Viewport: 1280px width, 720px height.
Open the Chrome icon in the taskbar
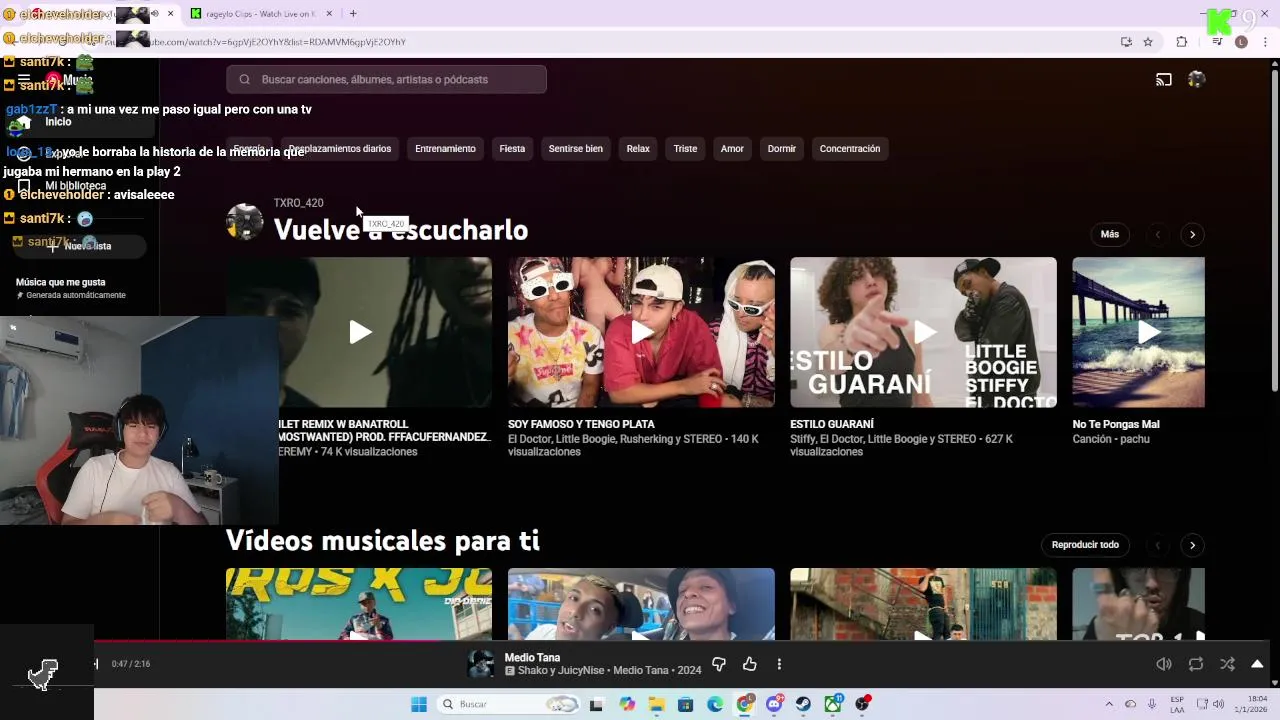[745, 704]
